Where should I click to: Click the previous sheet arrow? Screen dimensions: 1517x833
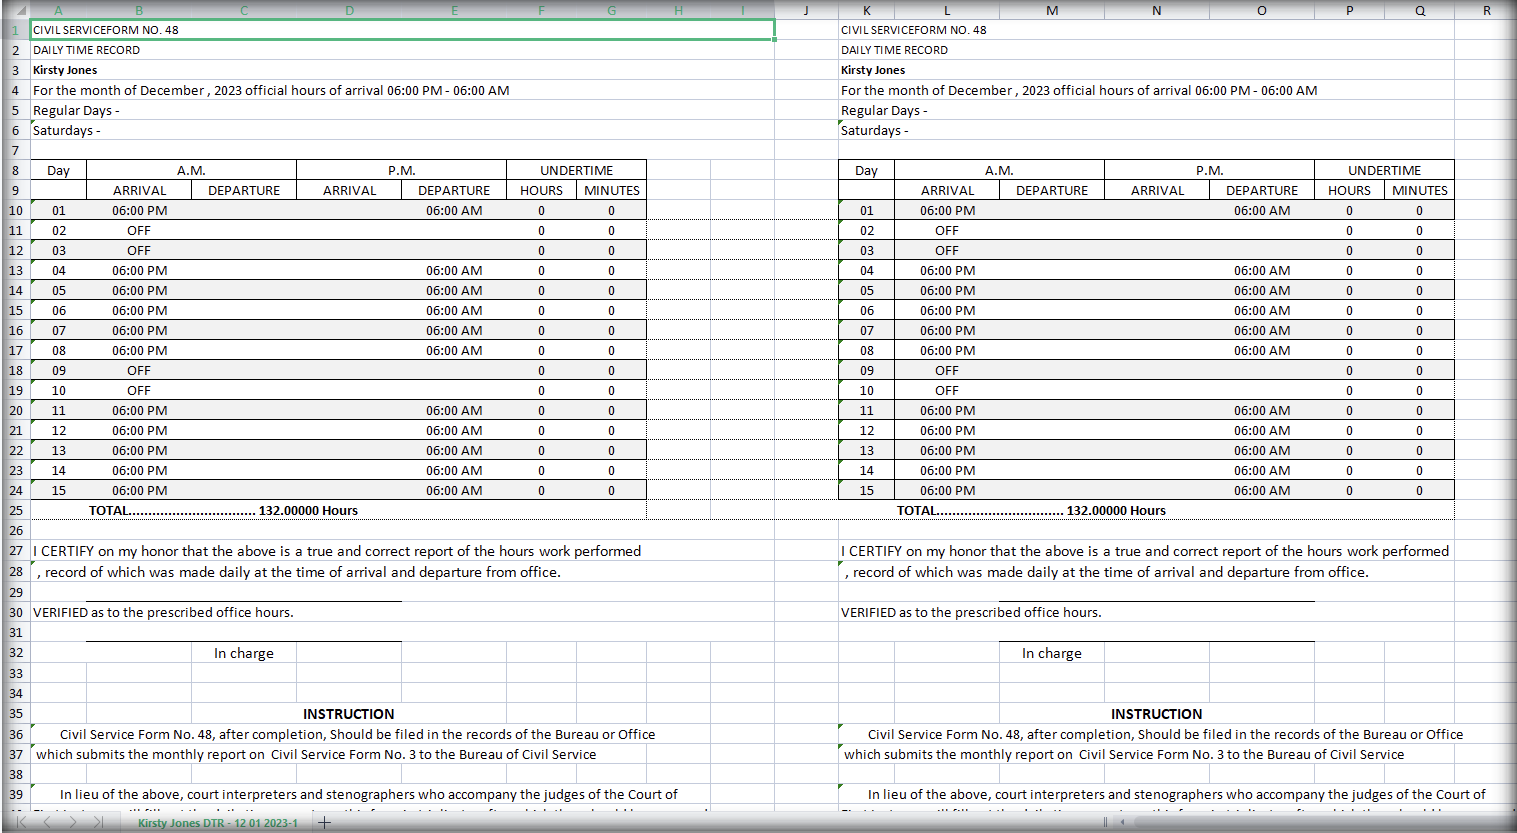click(x=46, y=822)
